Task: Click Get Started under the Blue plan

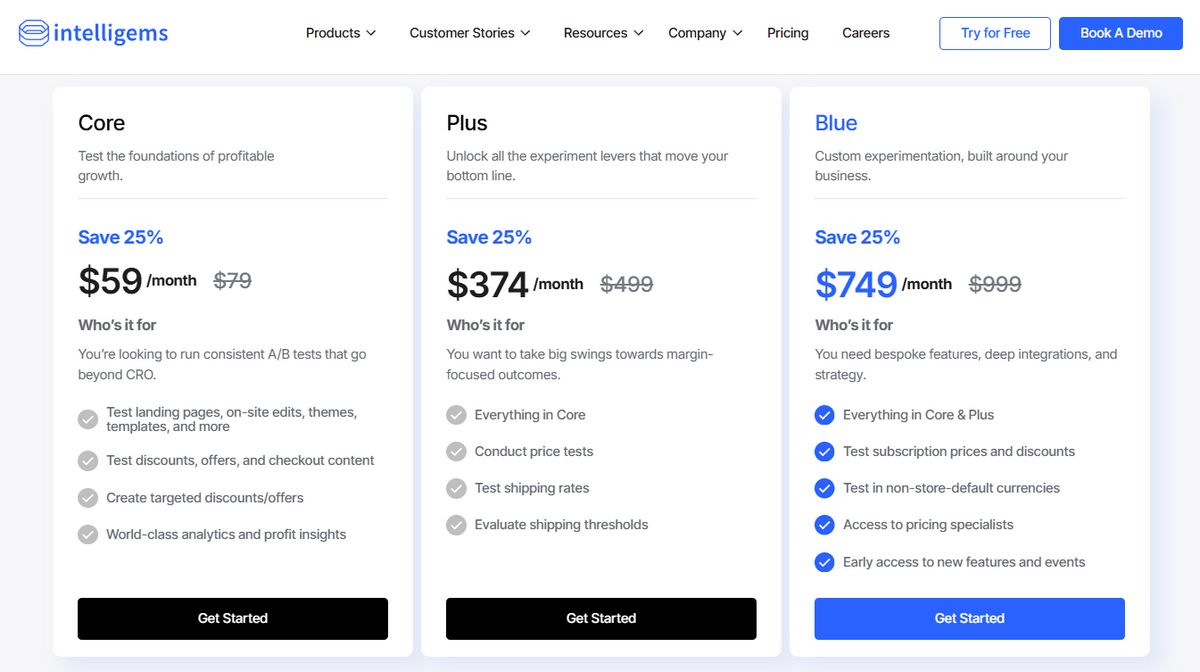Action: tap(969, 618)
